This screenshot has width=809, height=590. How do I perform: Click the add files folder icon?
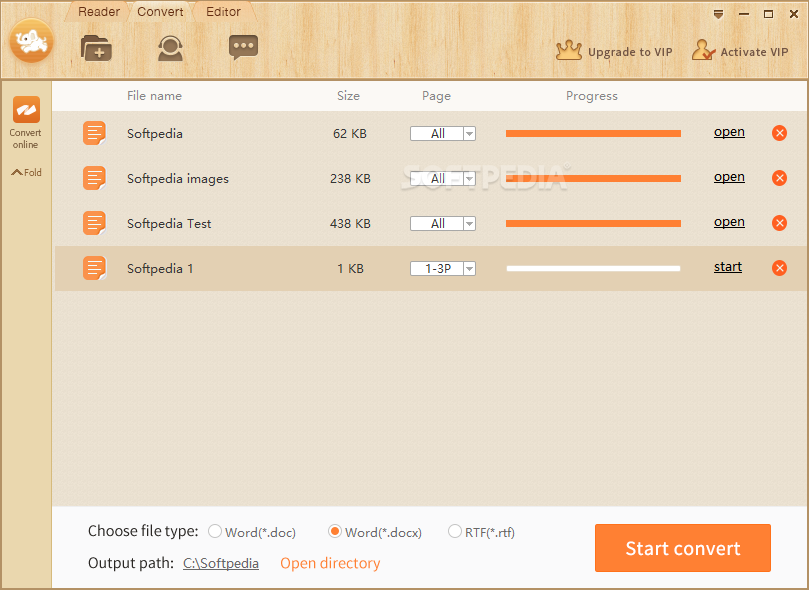click(96, 48)
